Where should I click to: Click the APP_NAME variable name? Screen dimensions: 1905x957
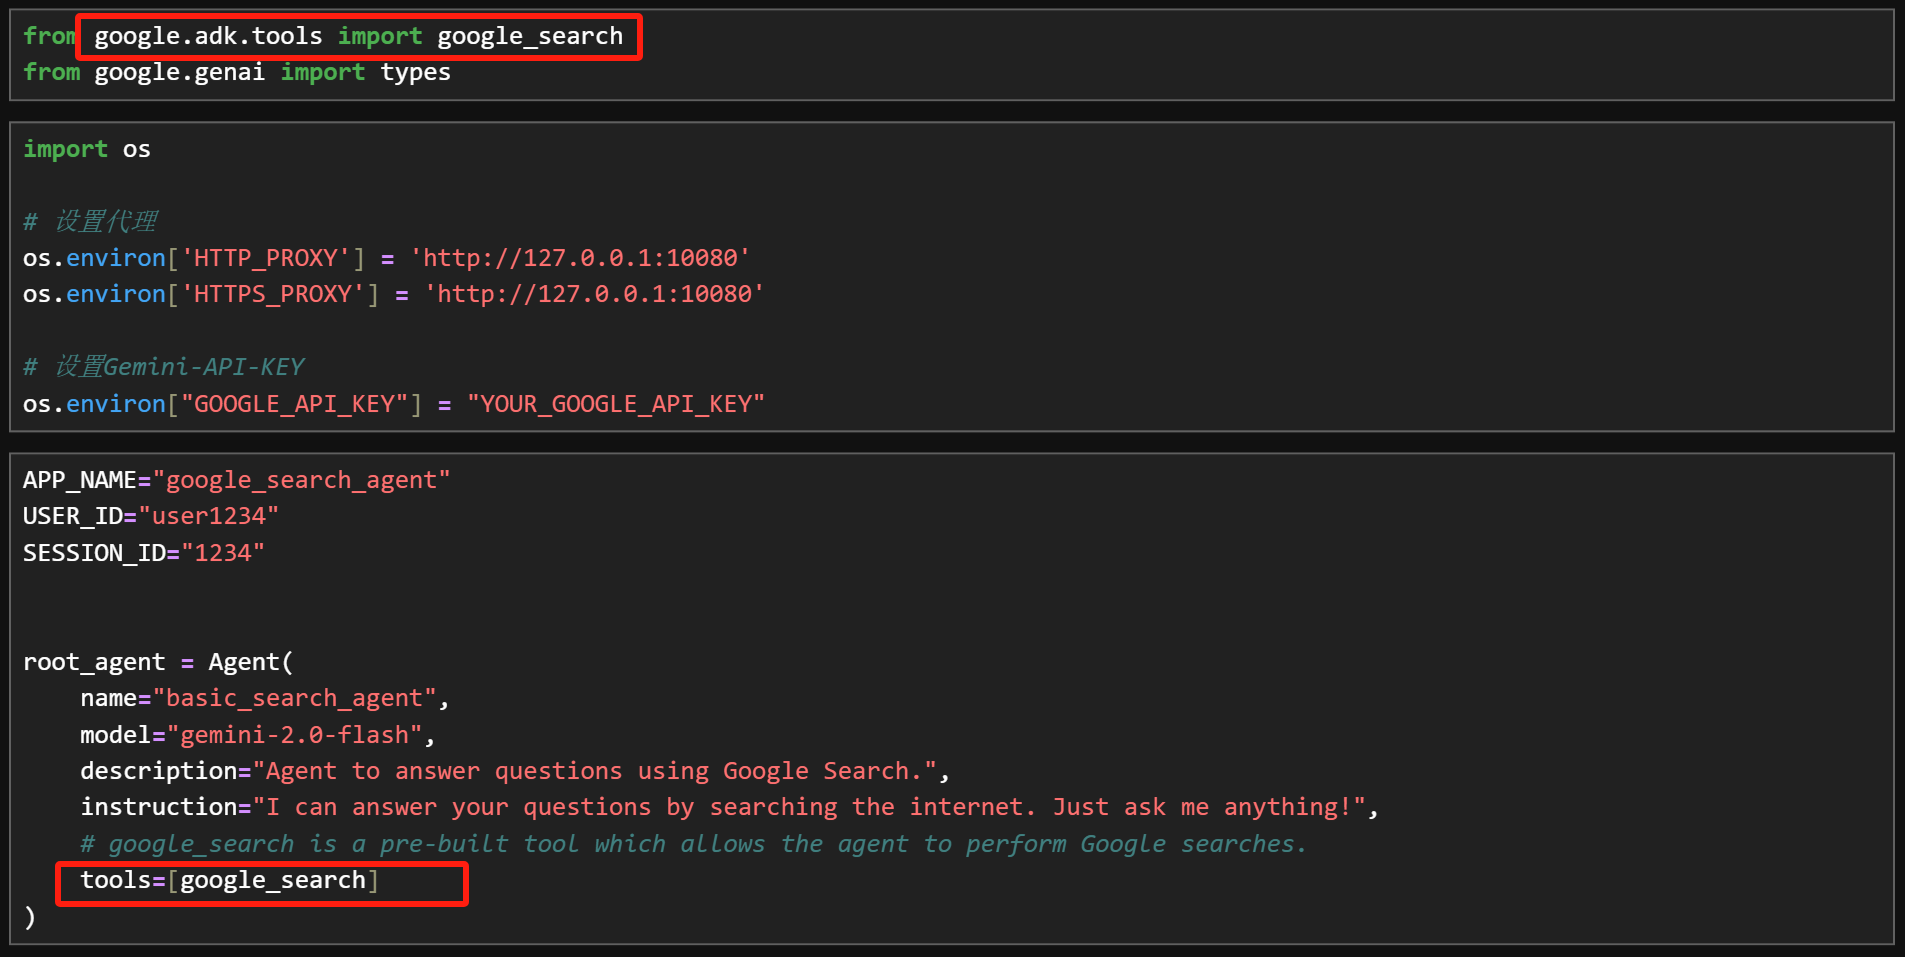[x=80, y=480]
